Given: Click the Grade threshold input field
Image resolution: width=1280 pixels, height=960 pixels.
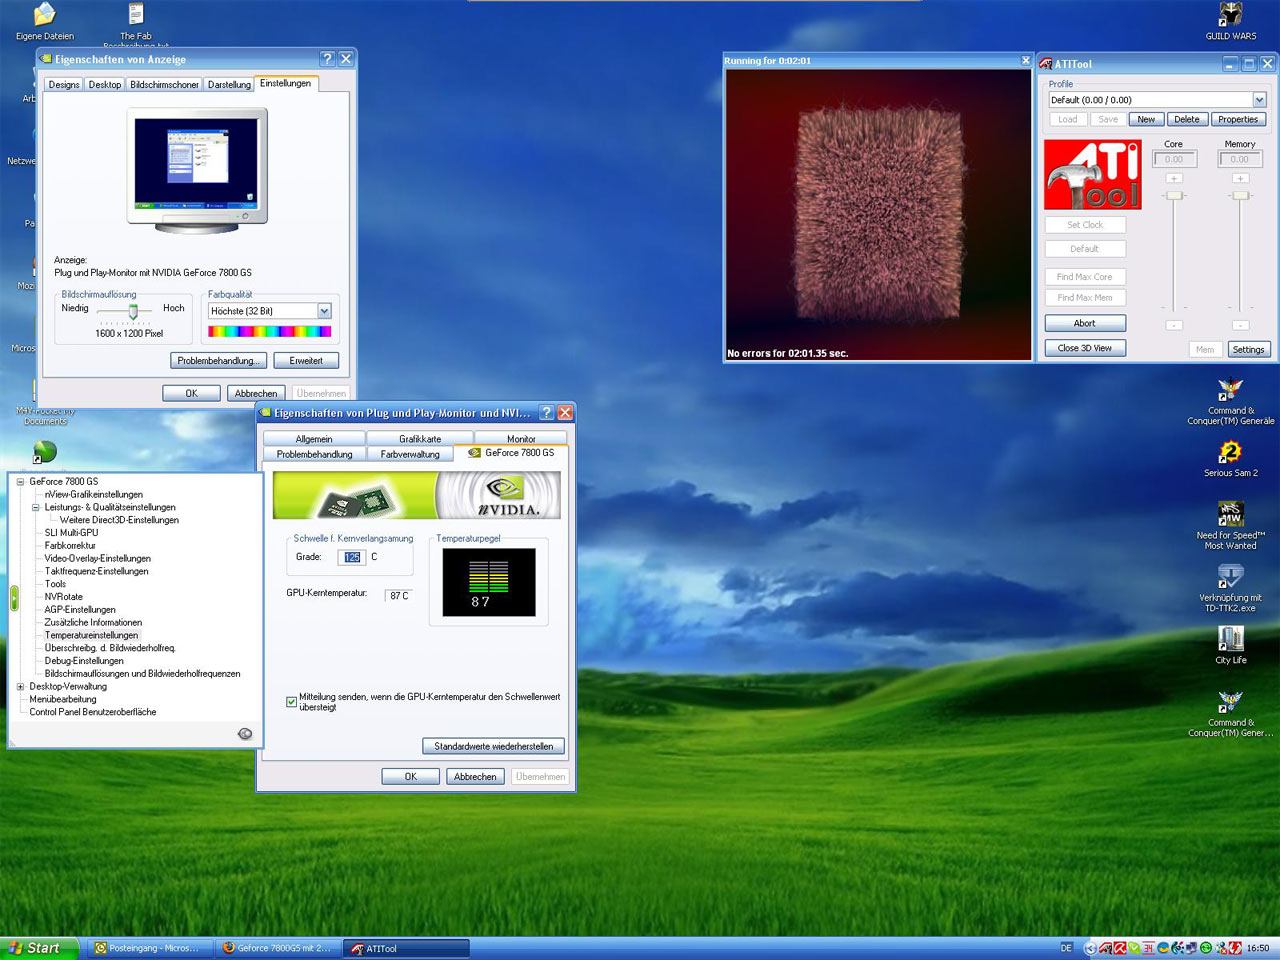Looking at the screenshot, I should (x=352, y=557).
